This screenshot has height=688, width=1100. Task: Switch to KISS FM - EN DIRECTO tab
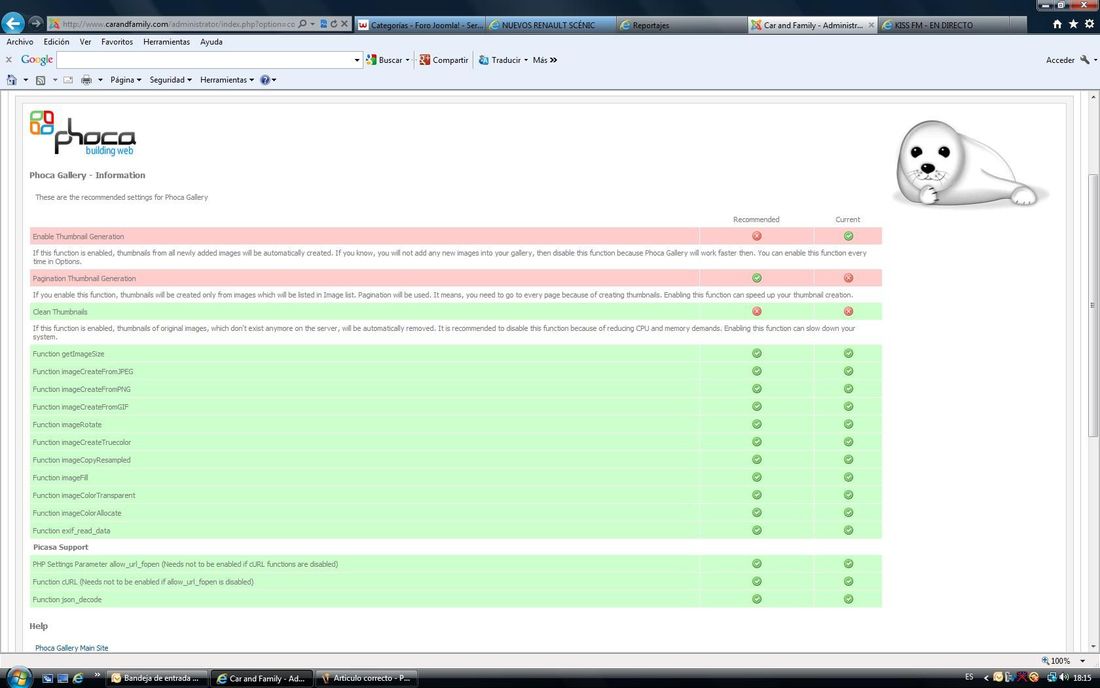[943, 25]
